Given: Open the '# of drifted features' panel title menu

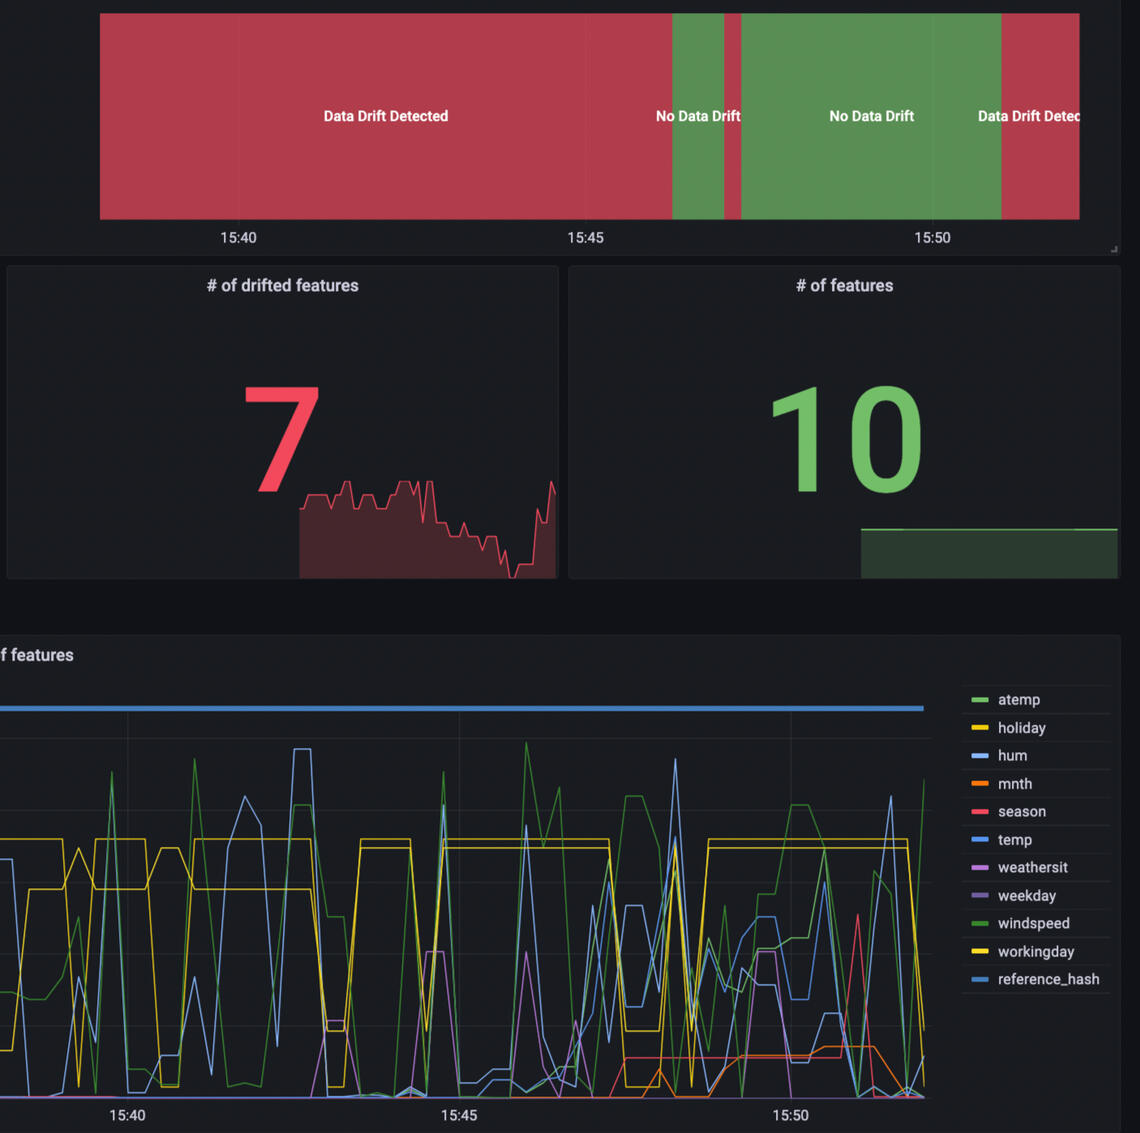Looking at the screenshot, I should (282, 286).
